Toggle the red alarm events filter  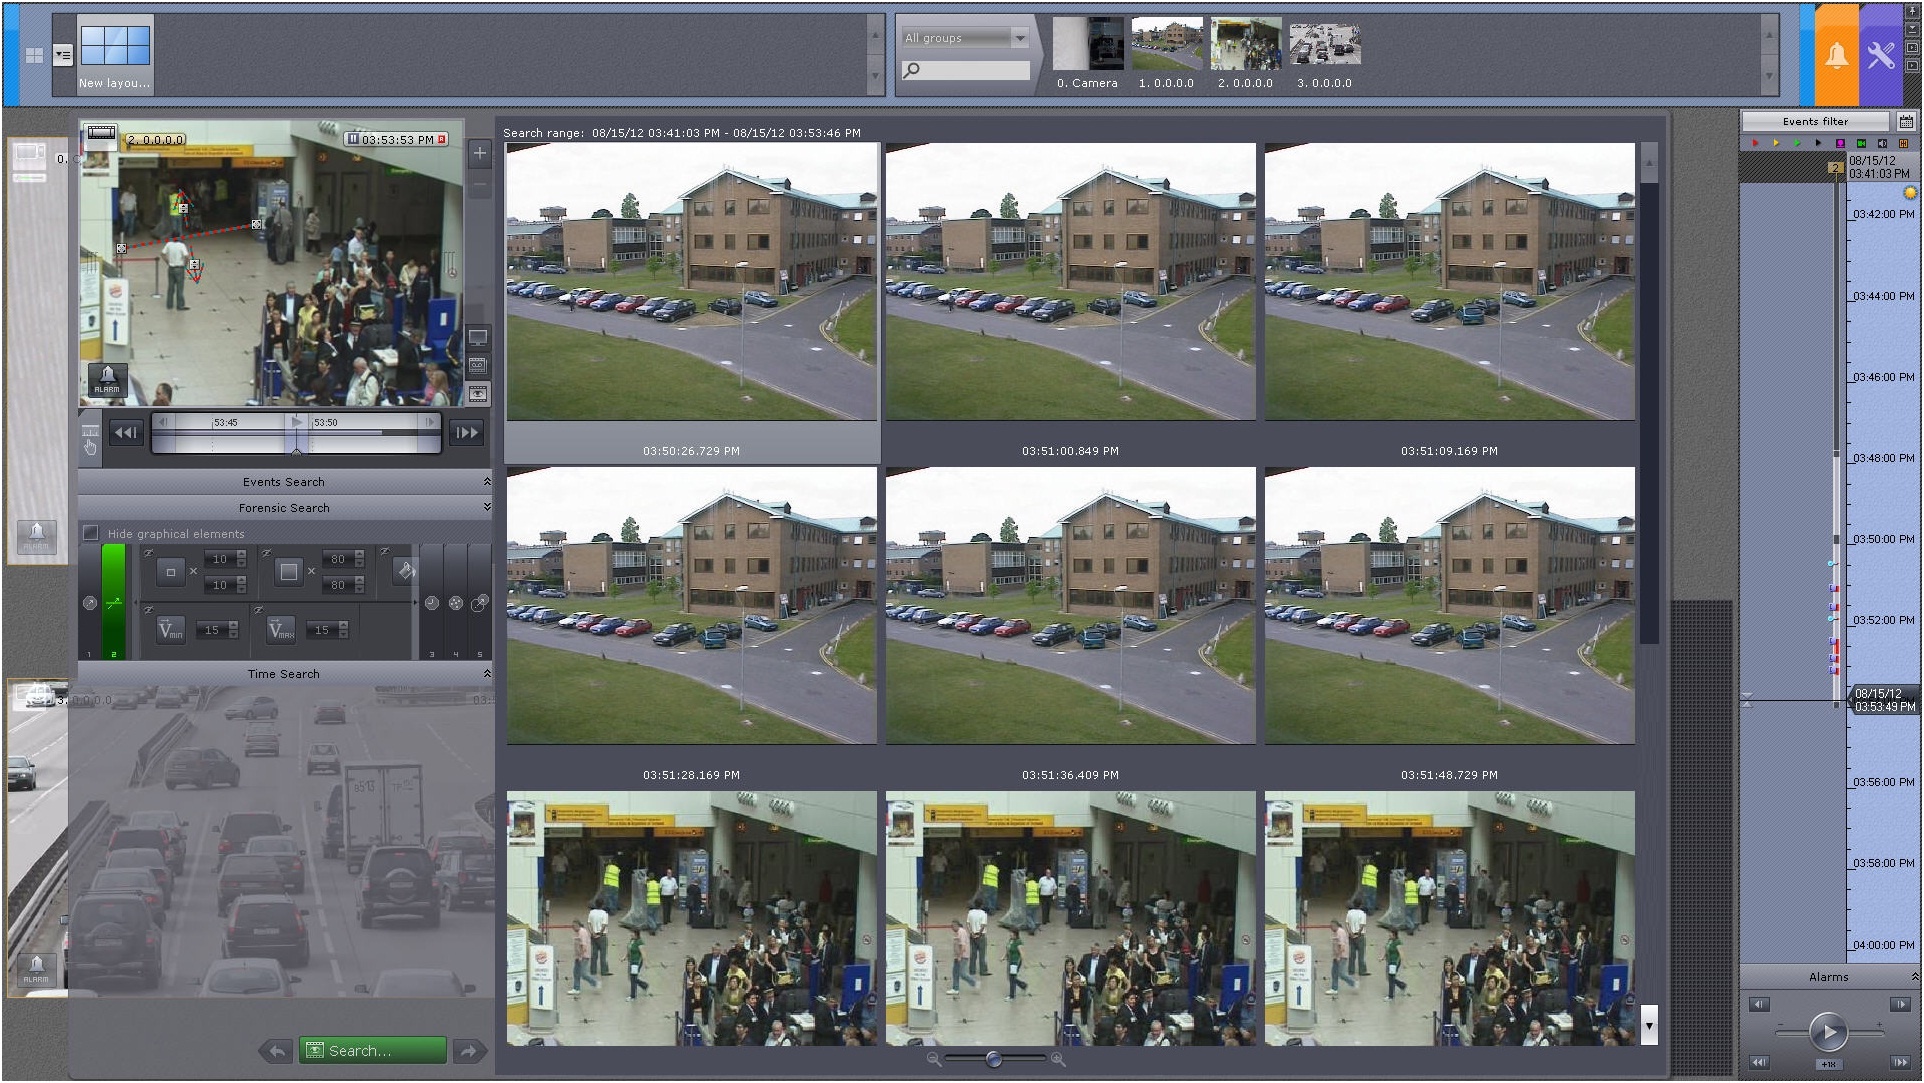pyautogui.click(x=1755, y=143)
